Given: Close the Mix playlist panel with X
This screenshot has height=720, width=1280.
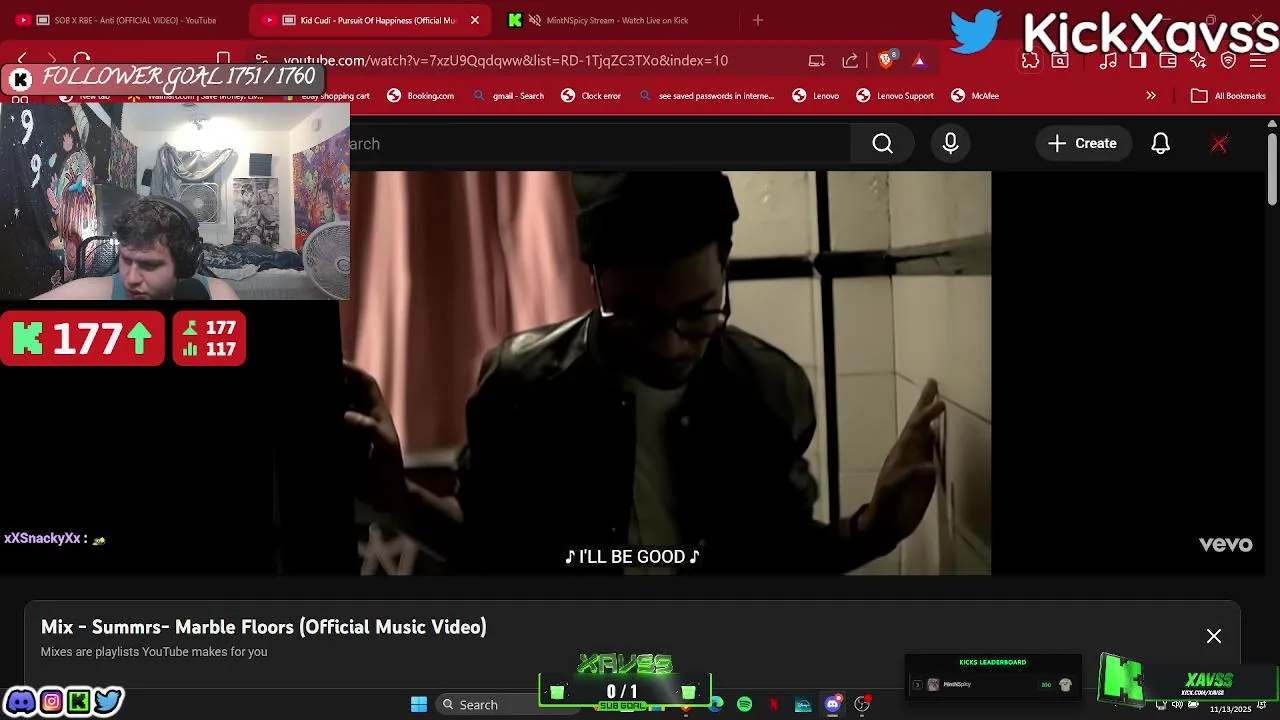Looking at the screenshot, I should tap(1214, 636).
